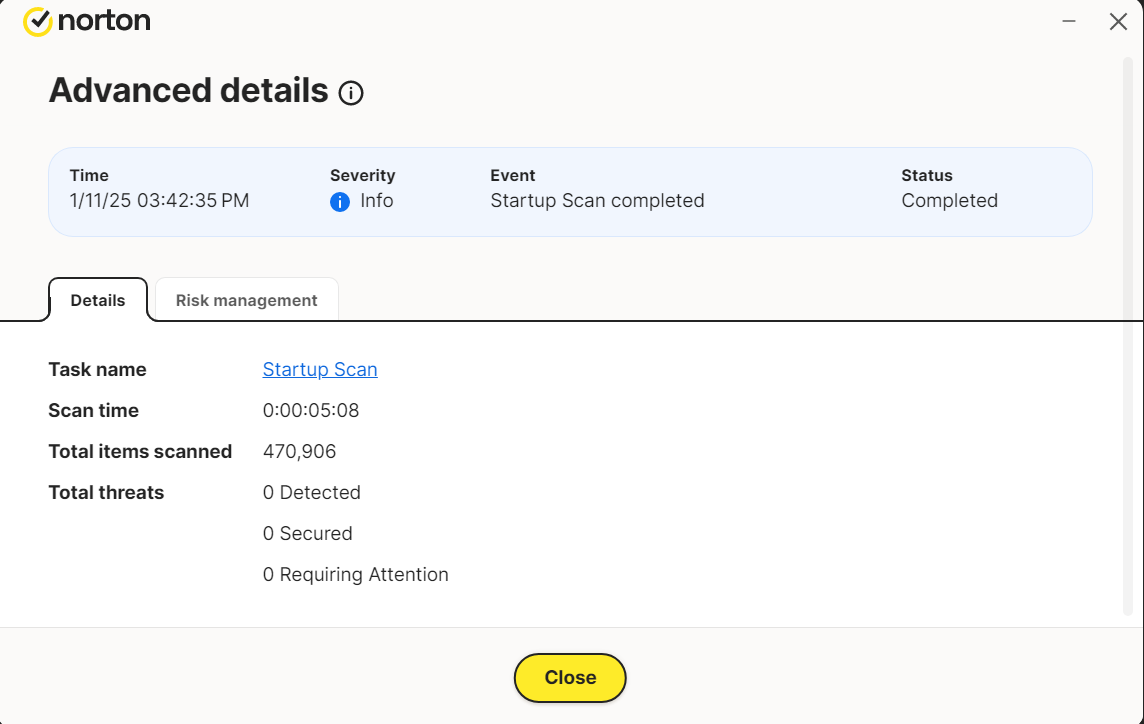Select the Details tab
The width and height of the screenshot is (1144, 724).
pyautogui.click(x=98, y=300)
